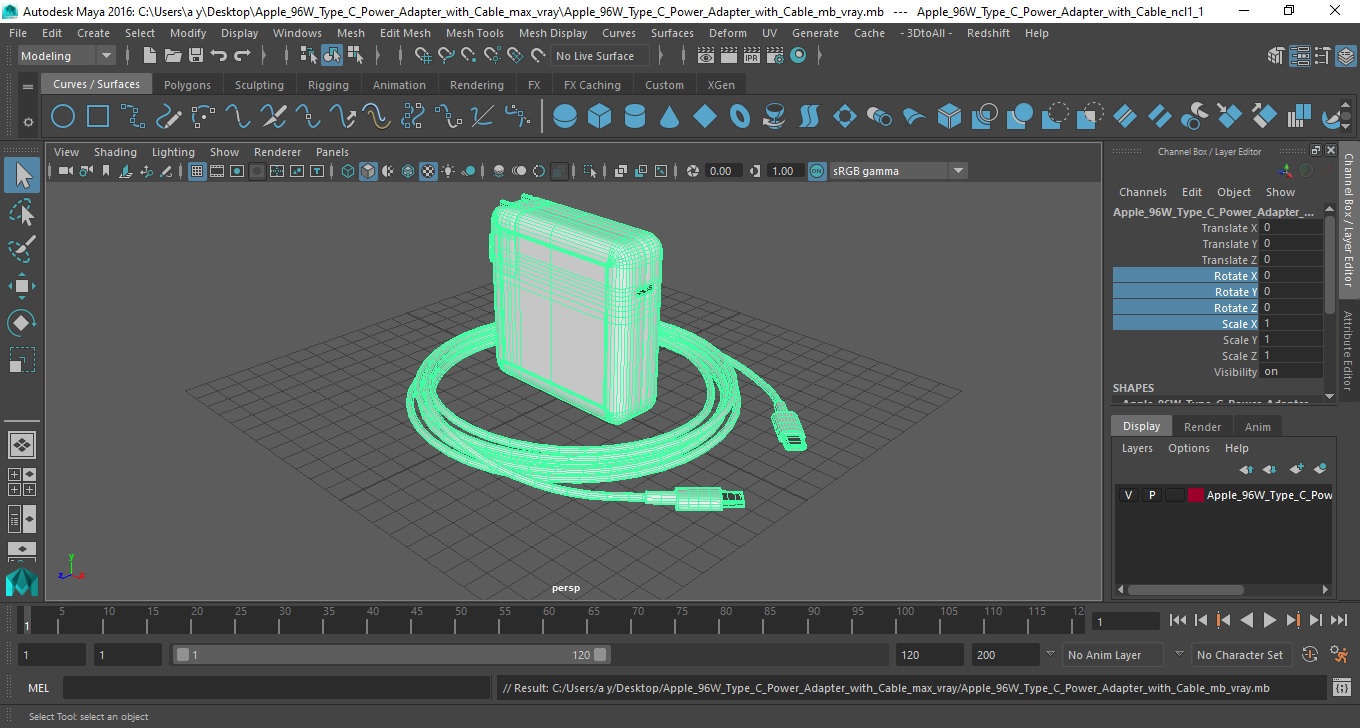Toggle smooth shaded cube display in the viewport
This screenshot has height=728, width=1360.
pyautogui.click(x=368, y=171)
